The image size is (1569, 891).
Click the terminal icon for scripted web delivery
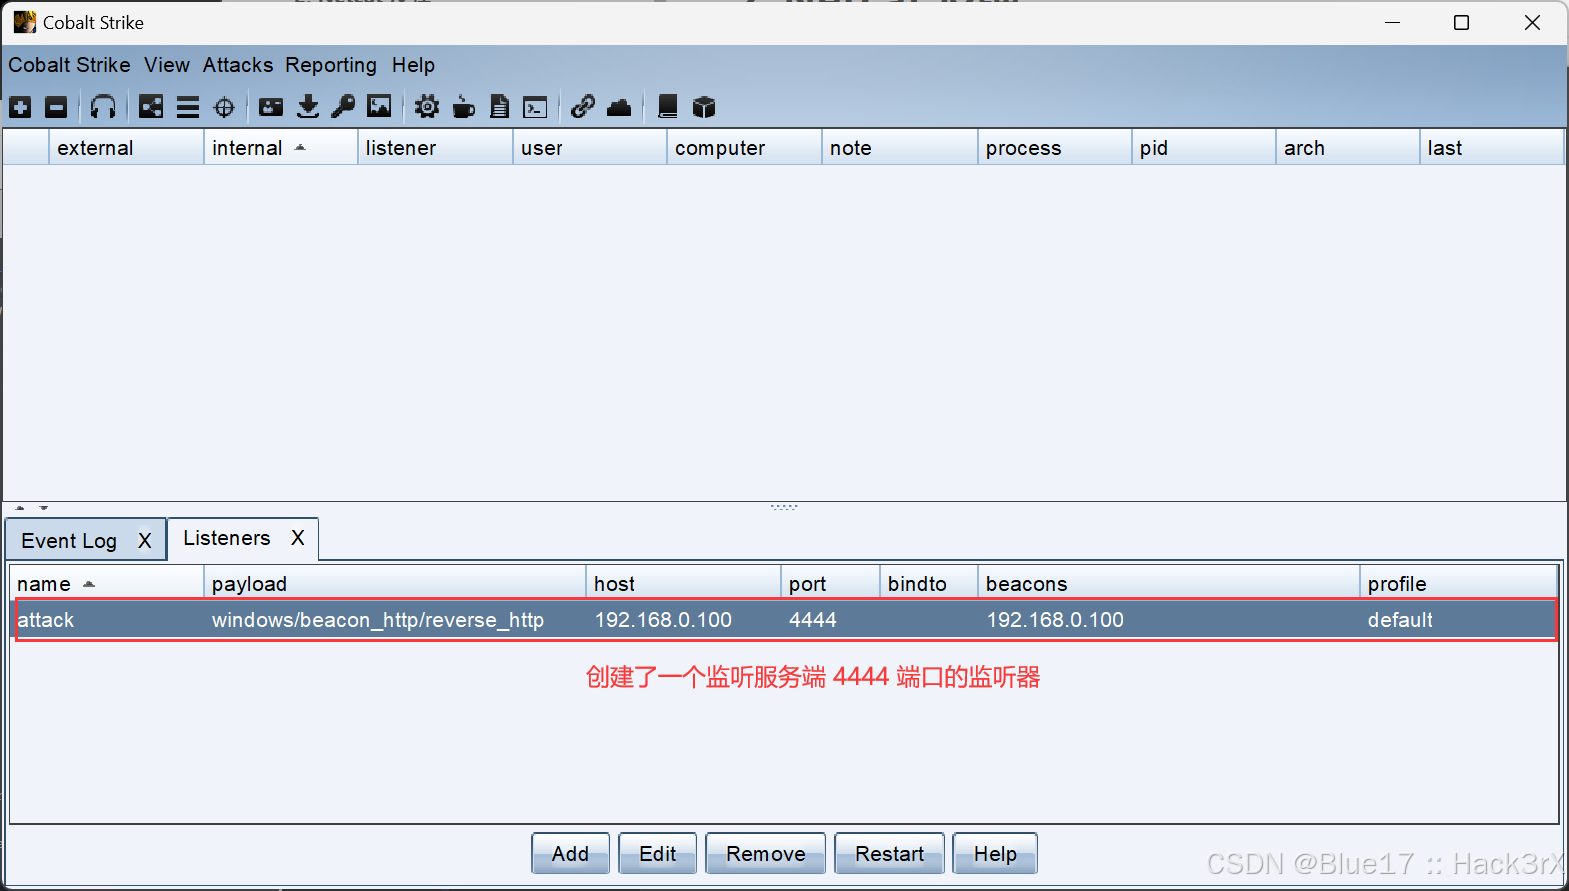click(536, 107)
